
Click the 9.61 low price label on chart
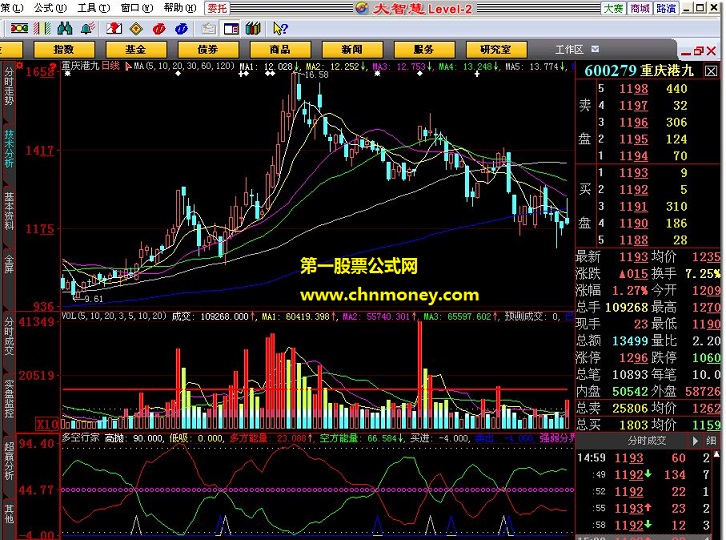(94, 299)
